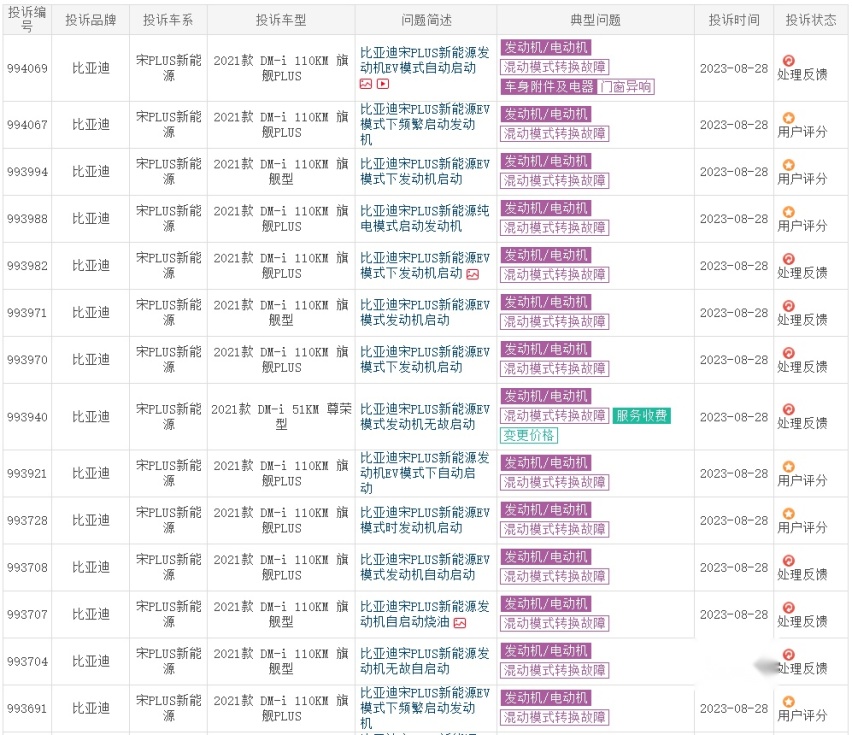Open complaint 比亚迪宋PLUS新能源EV模式发动机无故启动
This screenshot has height=735, width=852.
point(425,417)
